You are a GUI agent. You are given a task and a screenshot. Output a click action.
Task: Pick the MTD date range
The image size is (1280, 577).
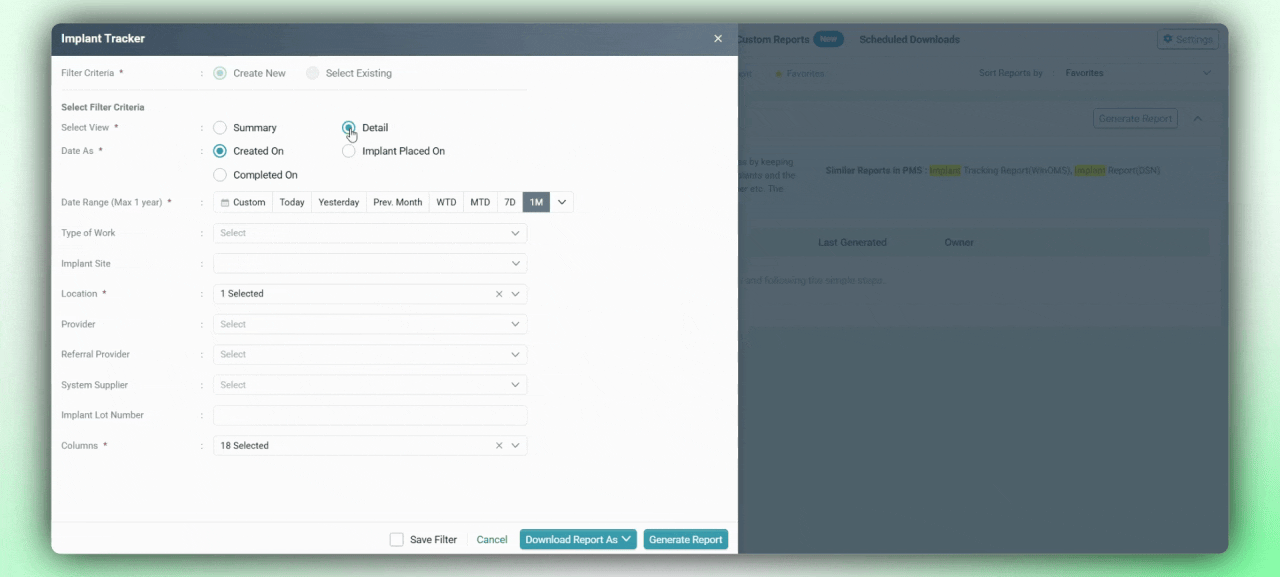480,202
